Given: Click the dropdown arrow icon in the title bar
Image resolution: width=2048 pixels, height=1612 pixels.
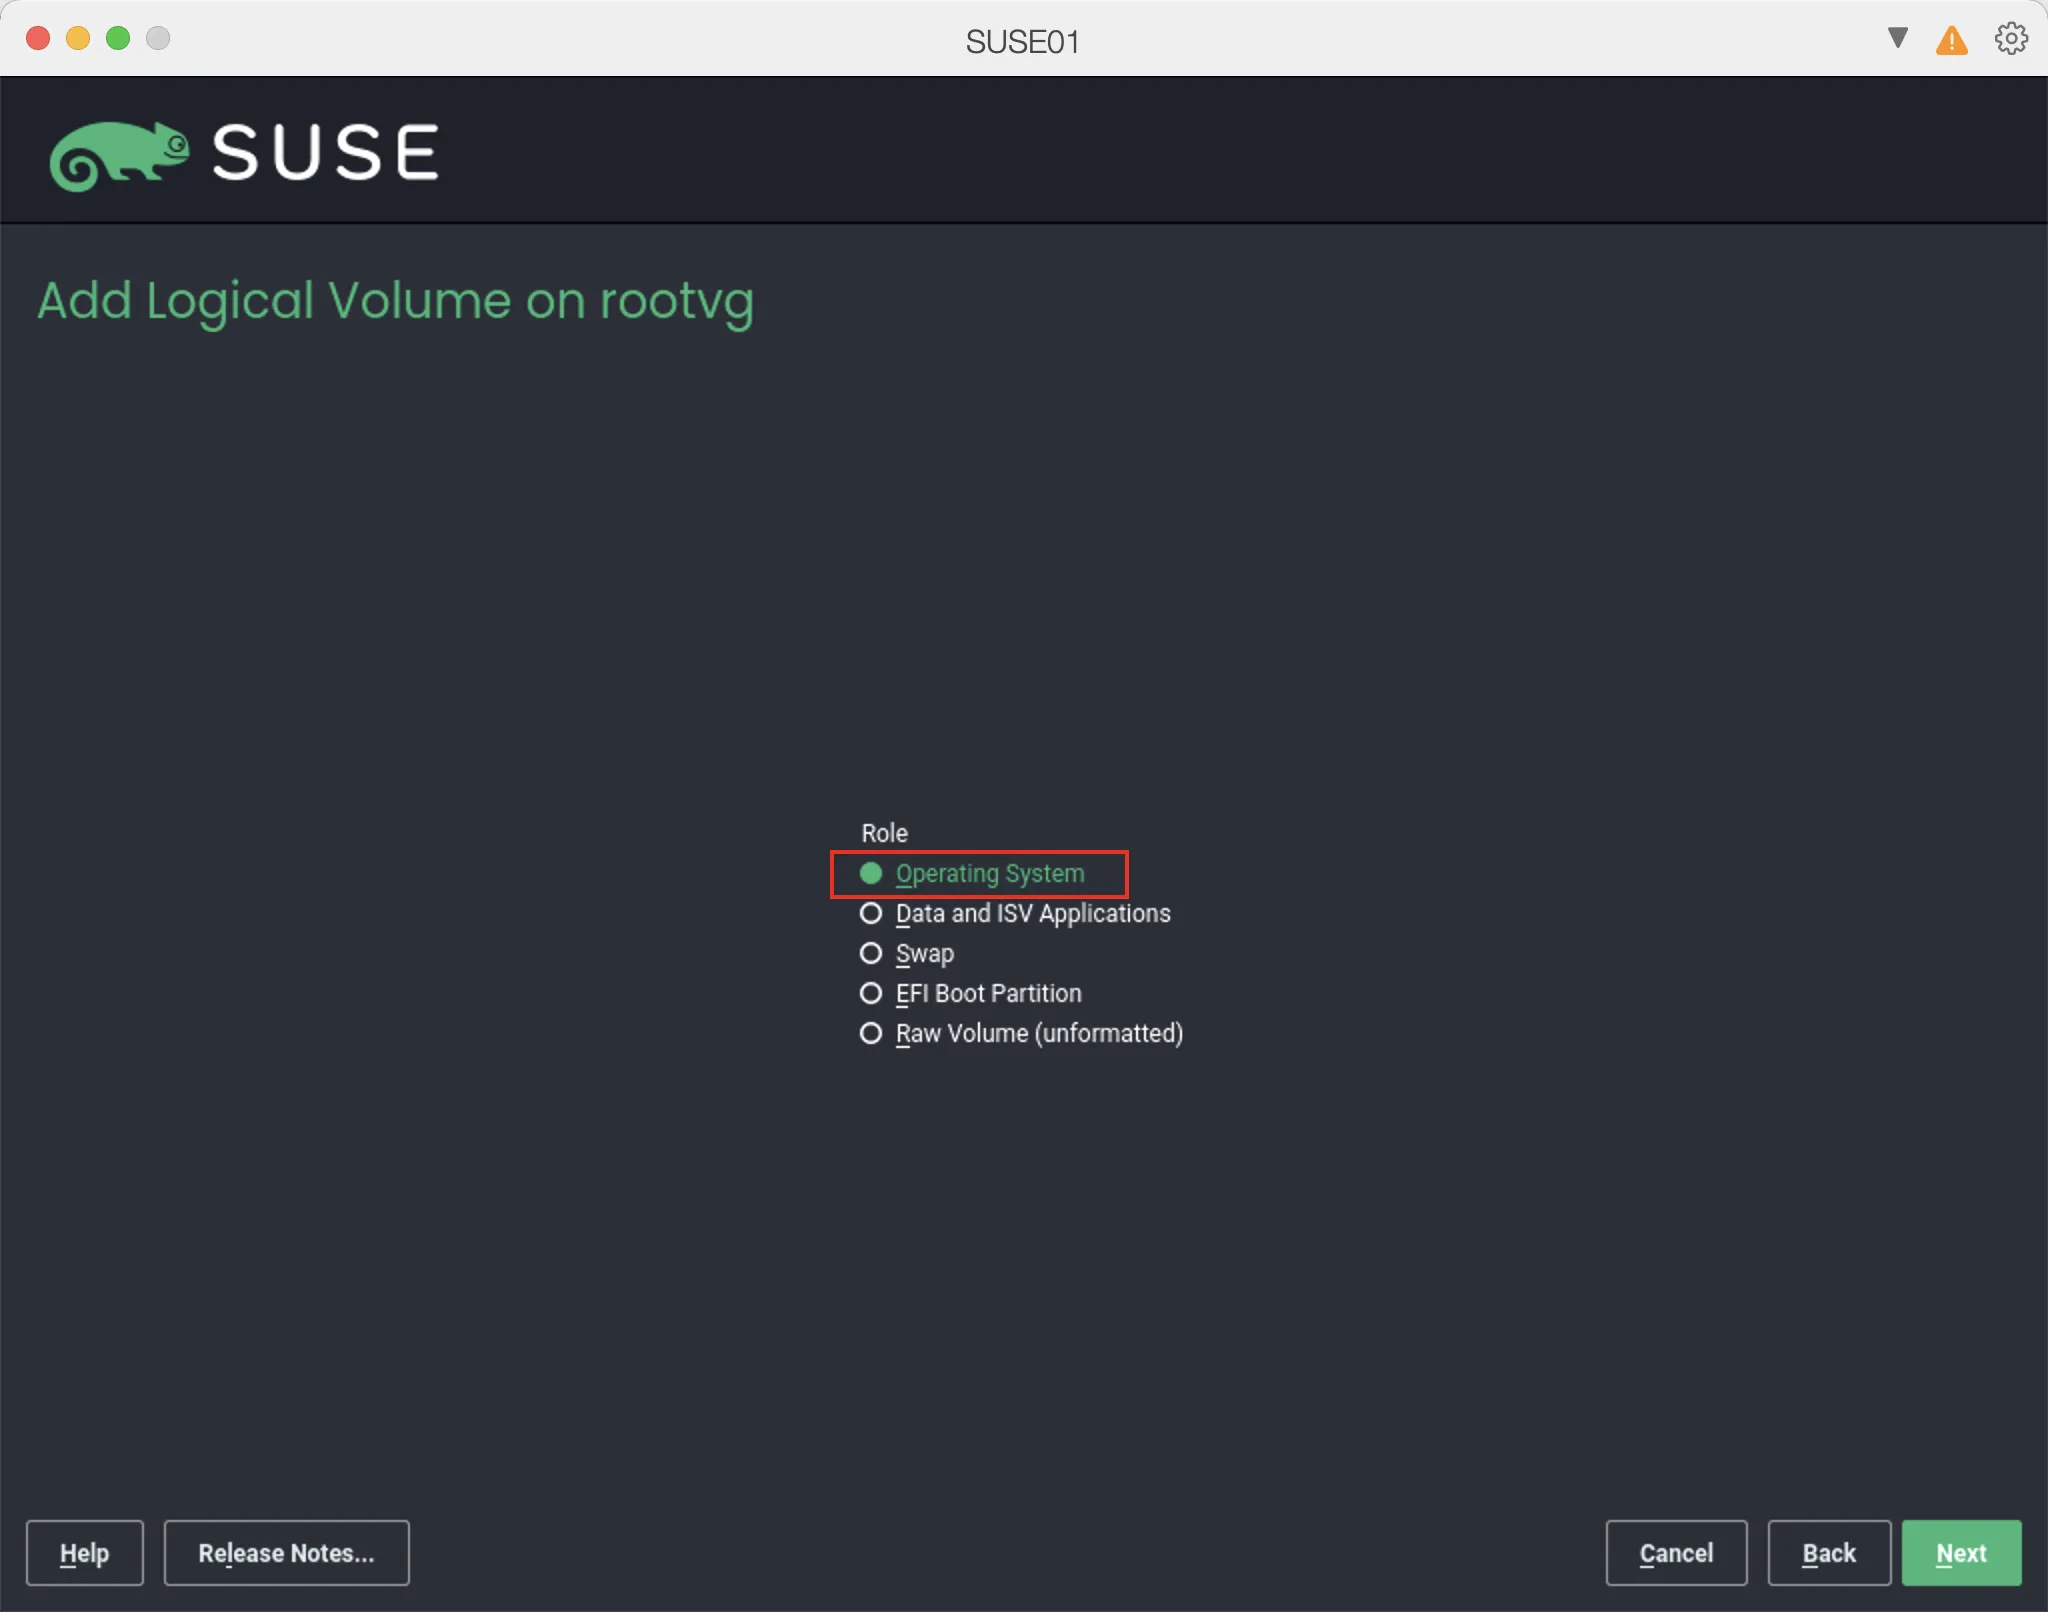Looking at the screenshot, I should pyautogui.click(x=1897, y=38).
